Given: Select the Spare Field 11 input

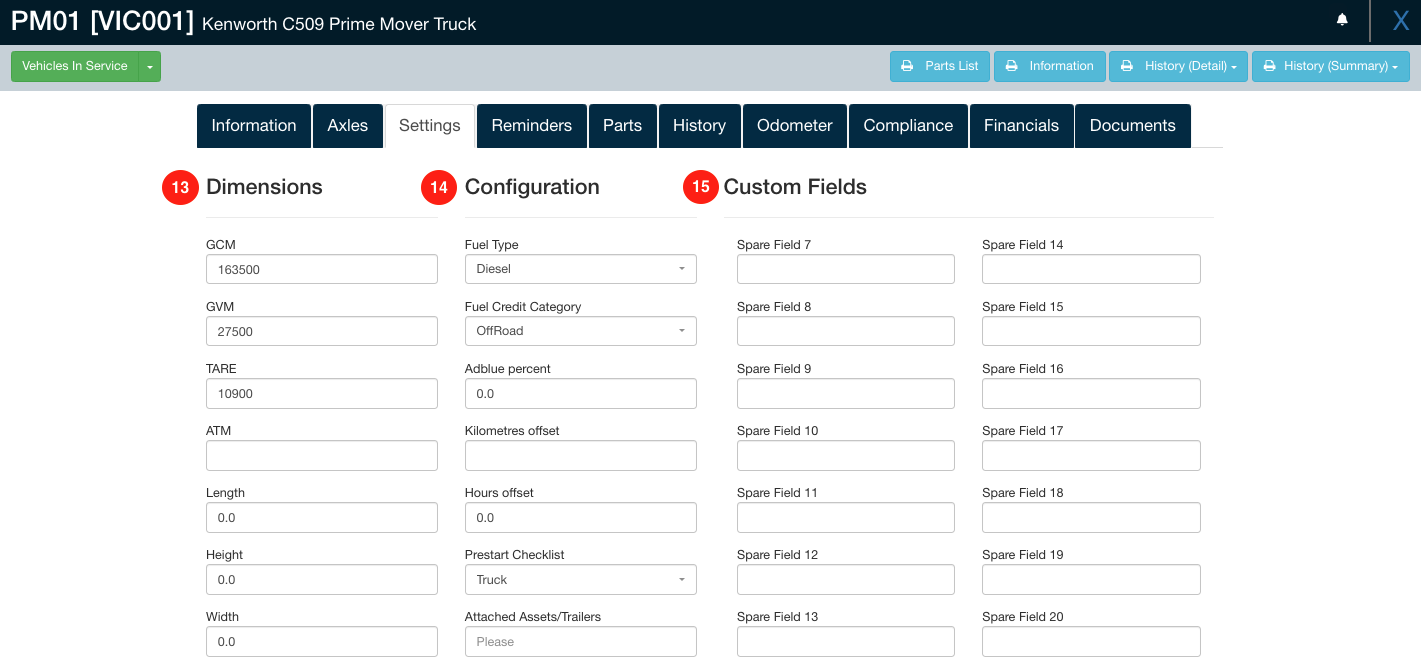Looking at the screenshot, I should tap(846, 517).
